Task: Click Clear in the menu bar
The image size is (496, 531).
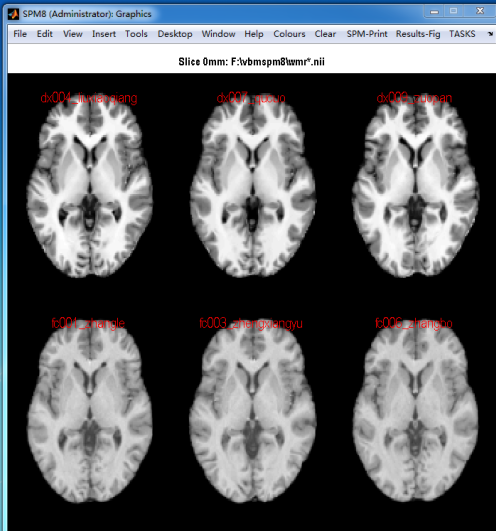Action: [x=325, y=34]
